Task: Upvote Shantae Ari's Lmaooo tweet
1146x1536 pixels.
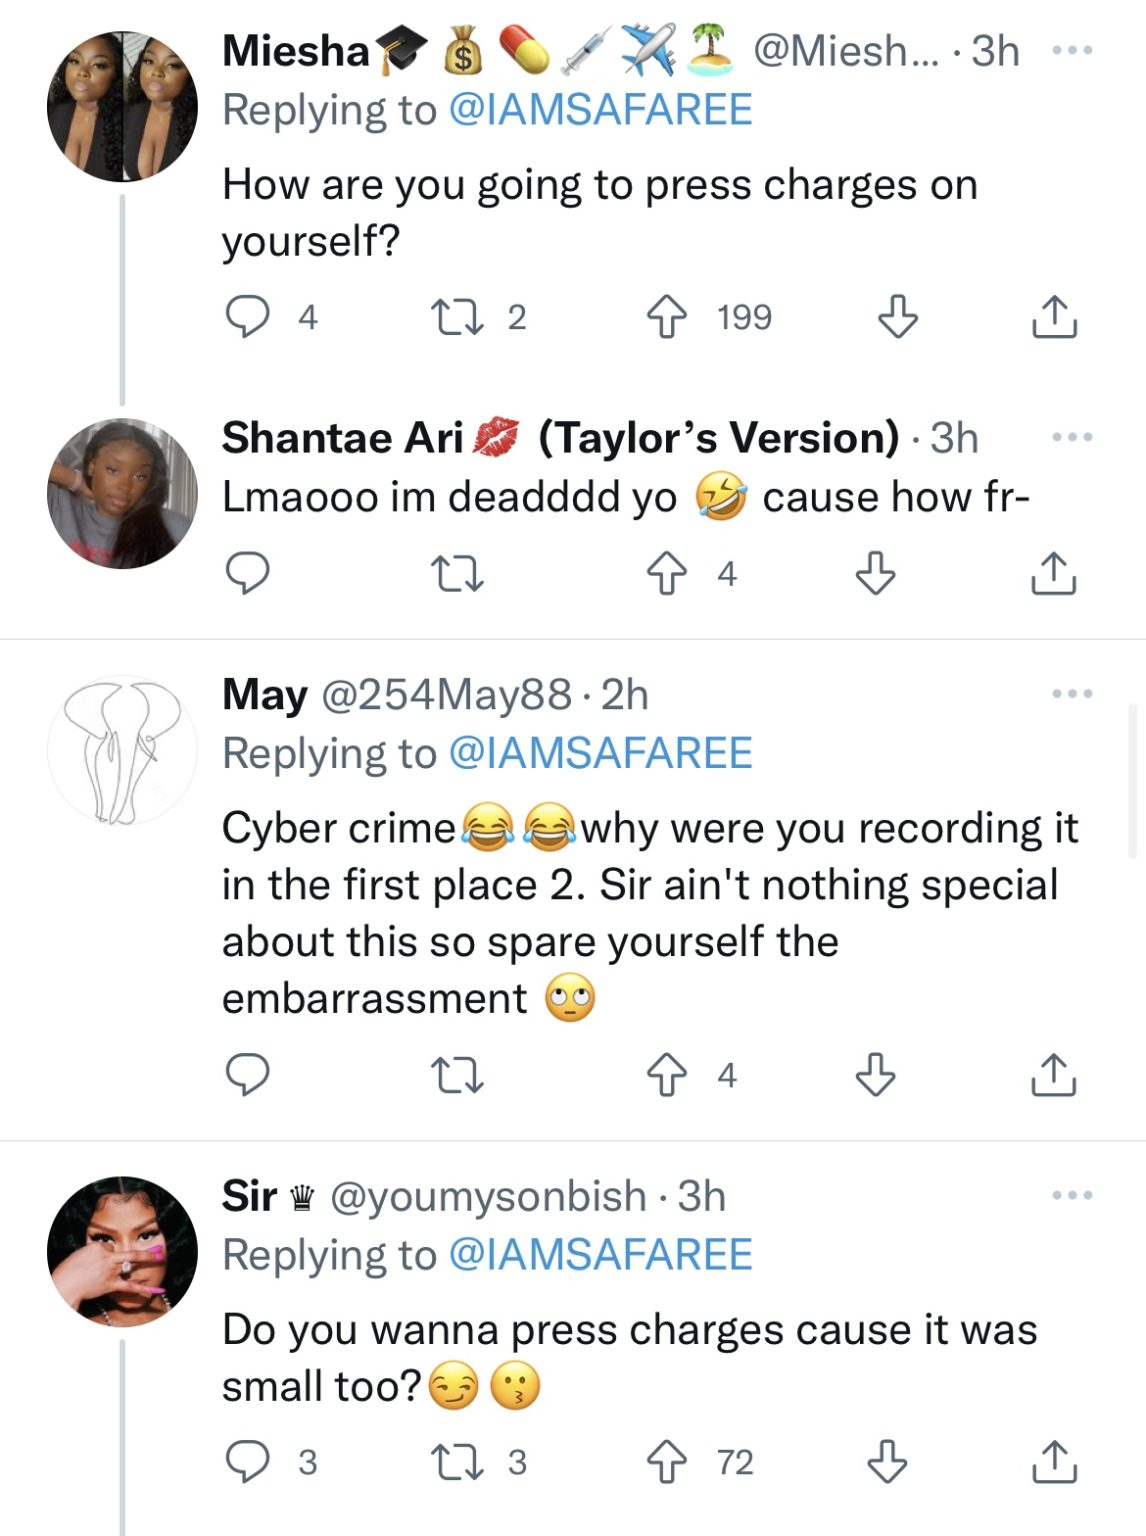Action: 667,573
